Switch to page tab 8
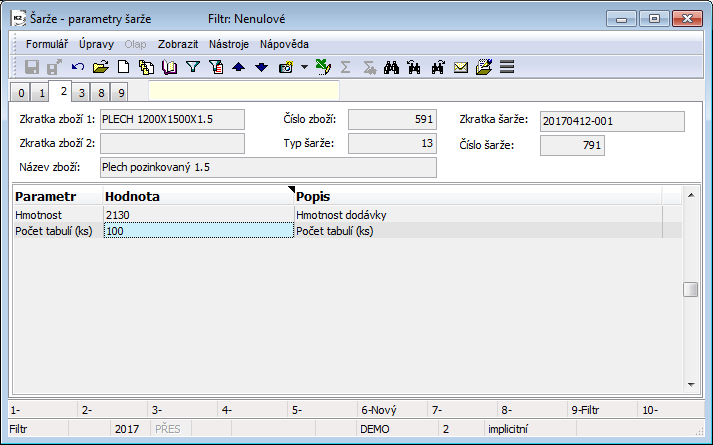 [101, 93]
